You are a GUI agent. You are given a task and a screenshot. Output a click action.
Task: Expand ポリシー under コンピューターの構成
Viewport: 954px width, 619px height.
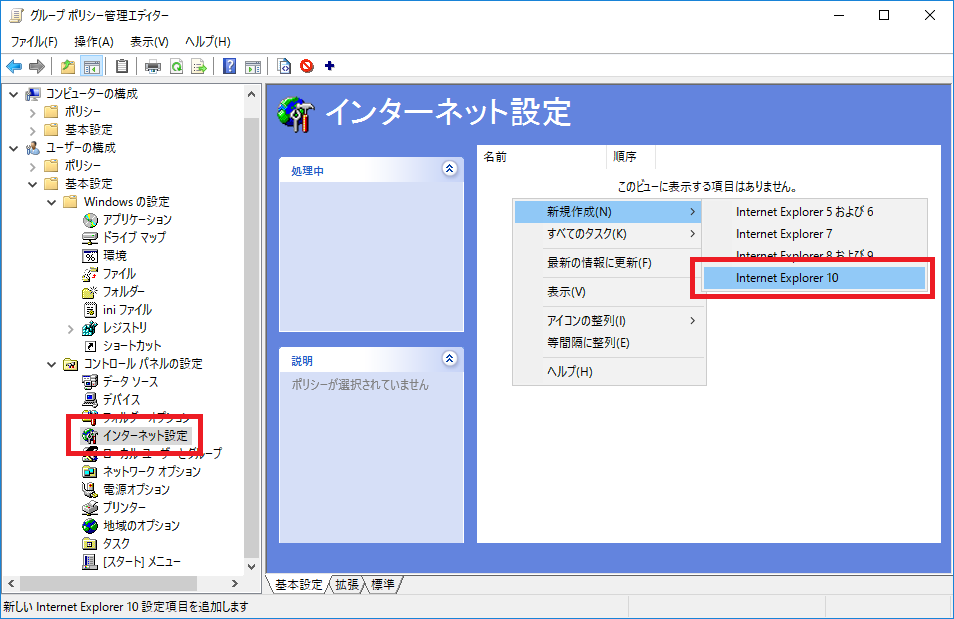coord(32,113)
